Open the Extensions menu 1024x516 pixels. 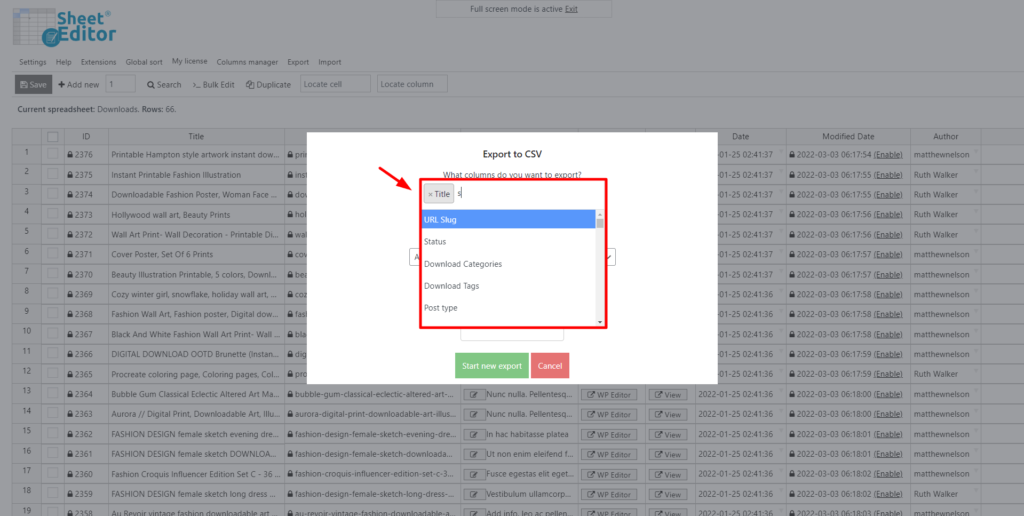click(x=99, y=62)
